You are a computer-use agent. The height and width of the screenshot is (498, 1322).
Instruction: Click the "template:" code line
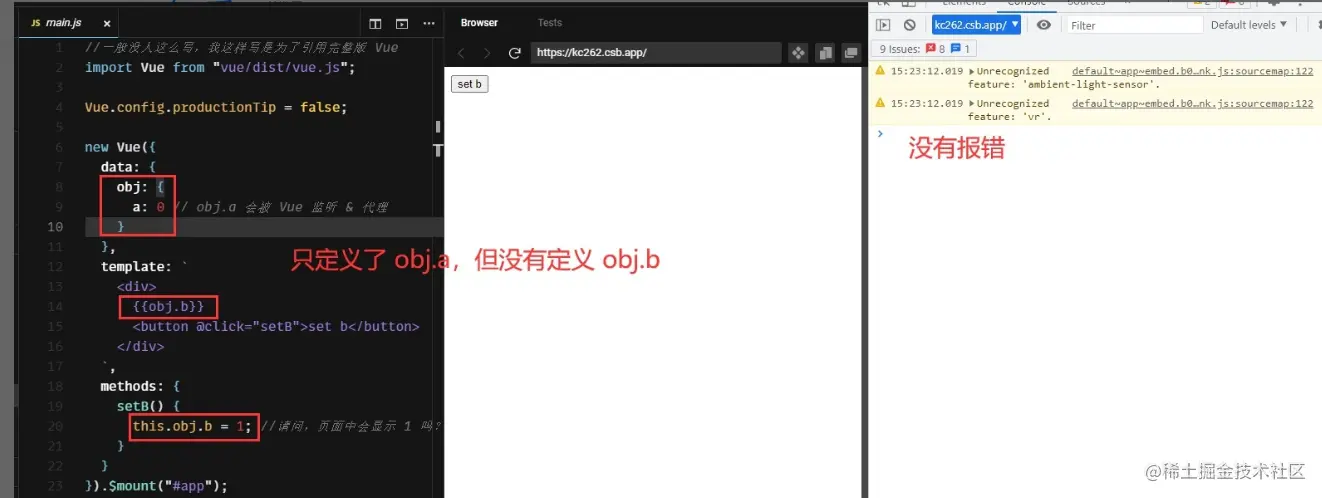(x=144, y=267)
